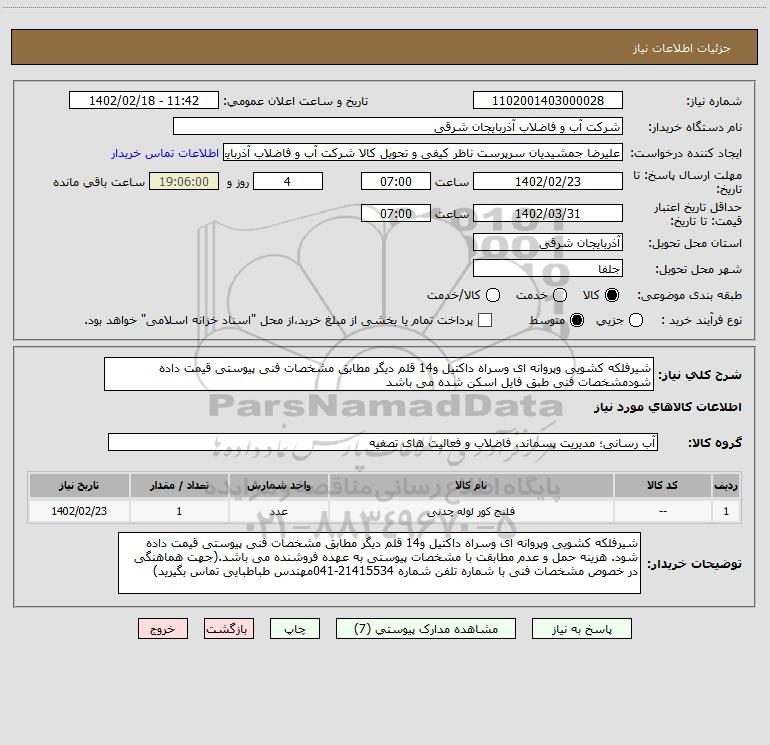Click the اطلاعات کالاهای مورد نیاز section heading

click(x=667, y=407)
